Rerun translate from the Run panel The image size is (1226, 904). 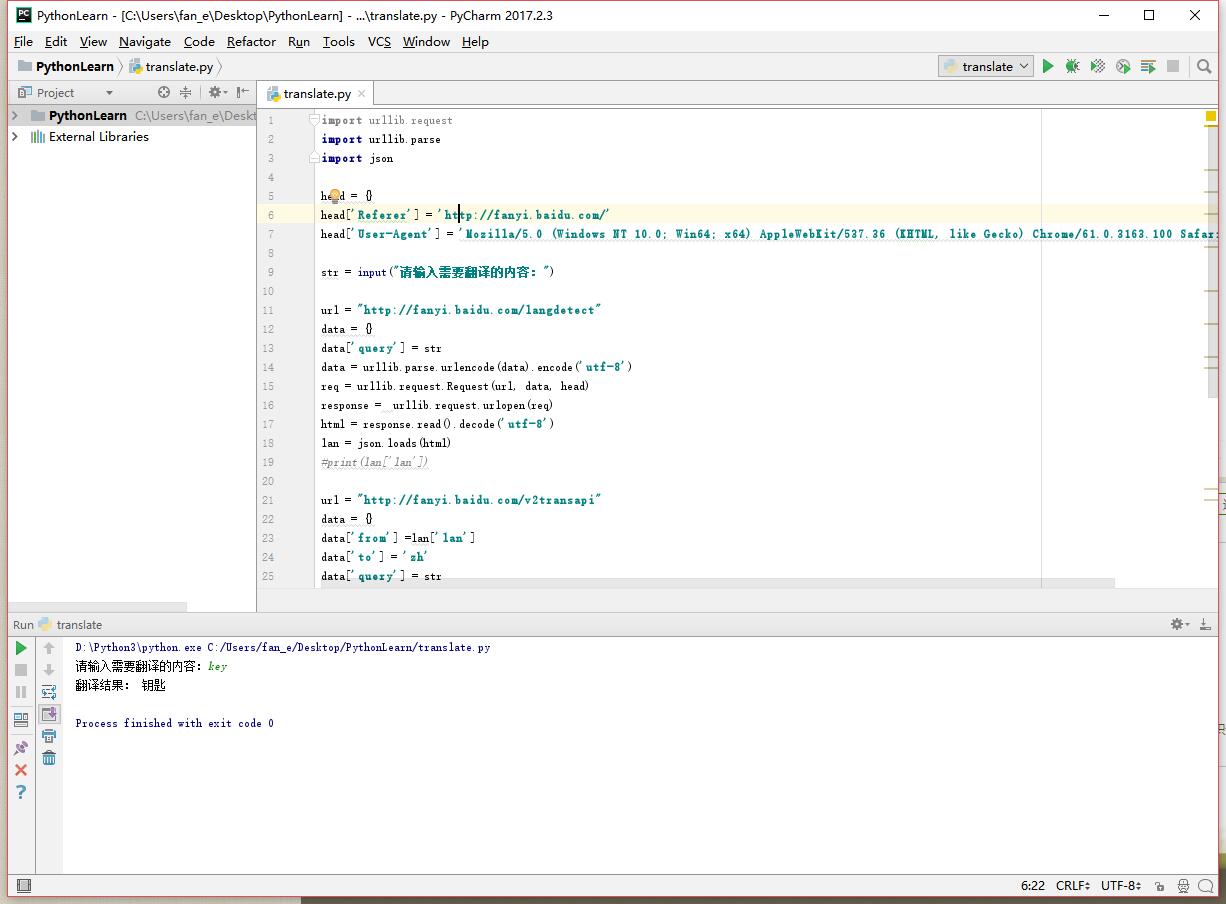tap(20, 648)
